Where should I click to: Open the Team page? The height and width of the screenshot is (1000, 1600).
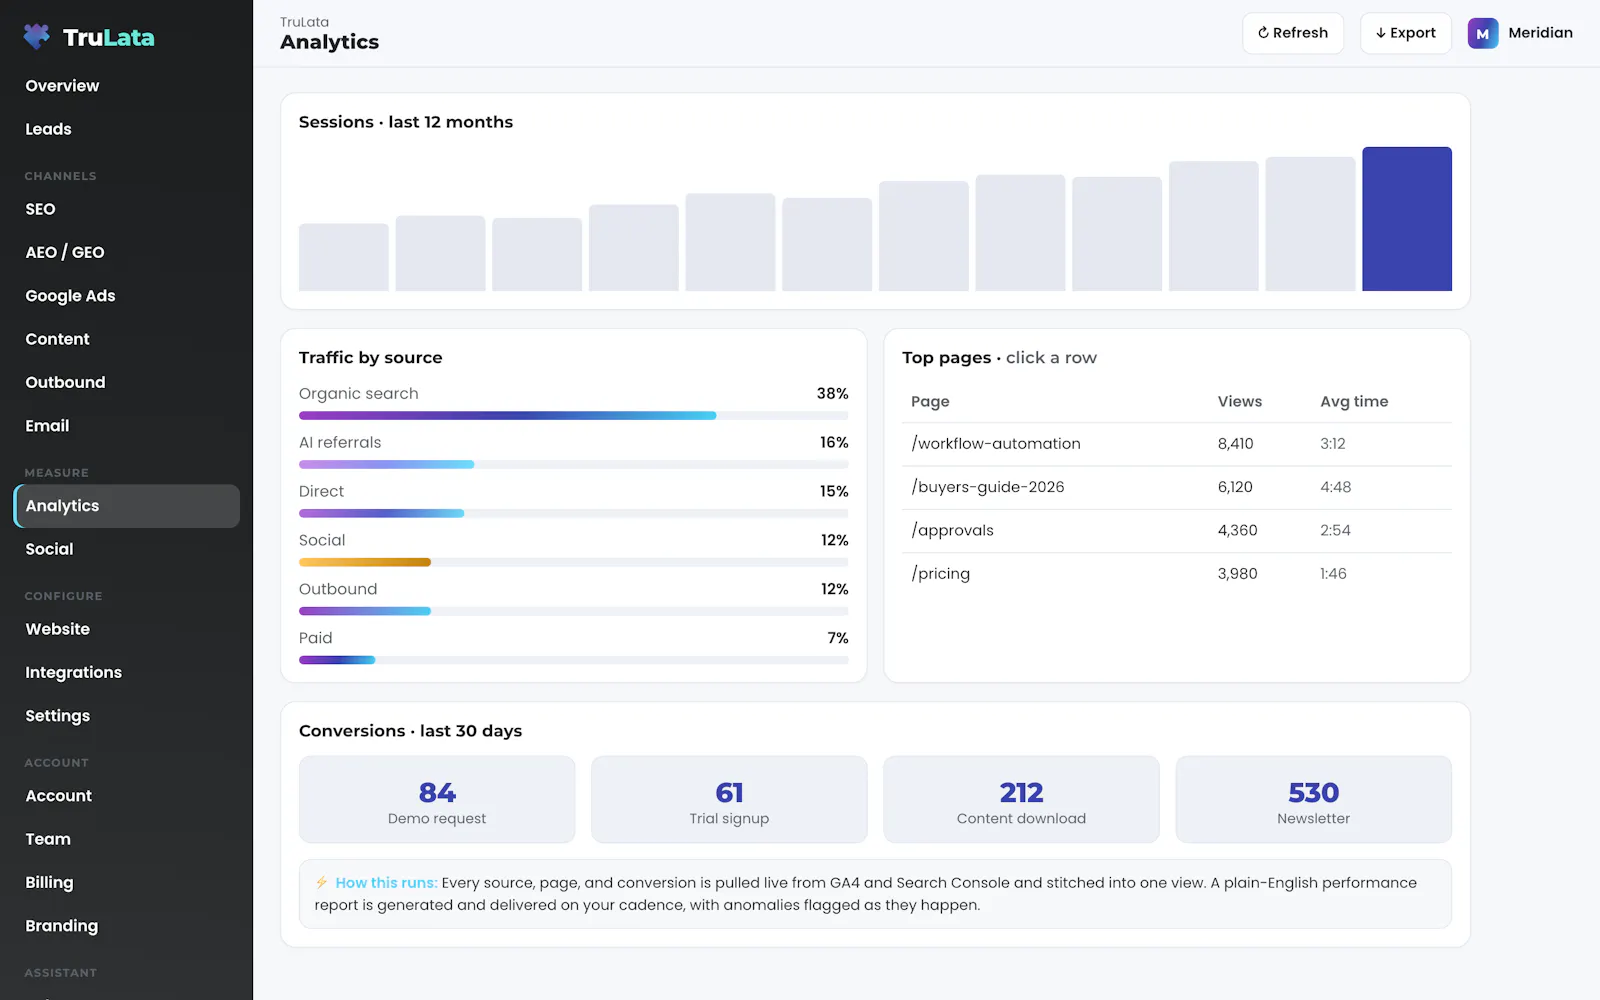(x=127, y=839)
